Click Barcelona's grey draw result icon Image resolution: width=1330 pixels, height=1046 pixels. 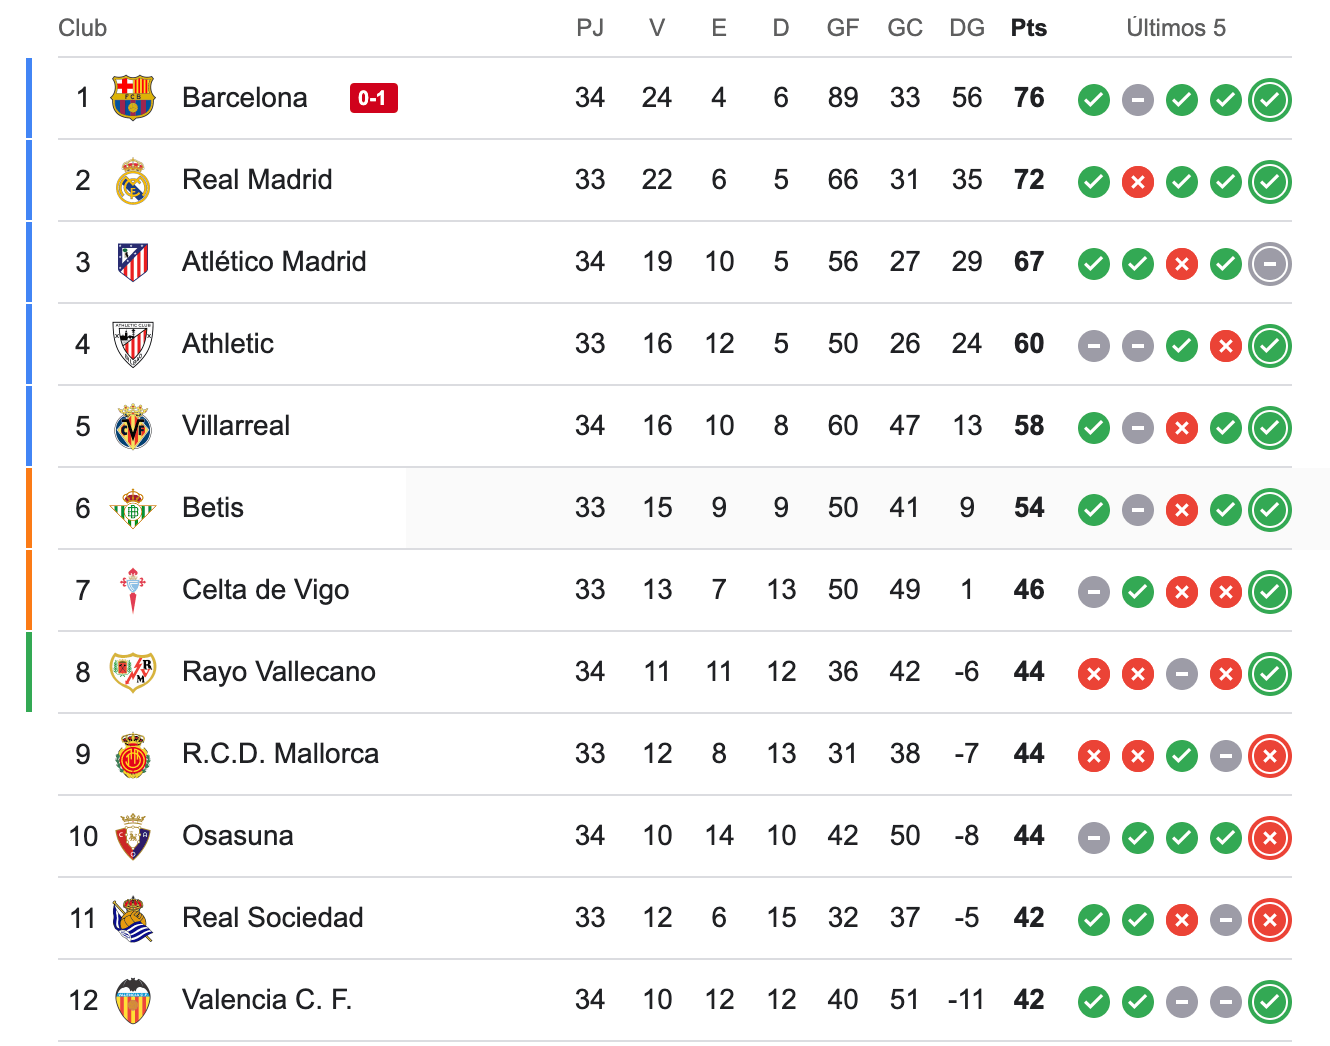[1138, 100]
